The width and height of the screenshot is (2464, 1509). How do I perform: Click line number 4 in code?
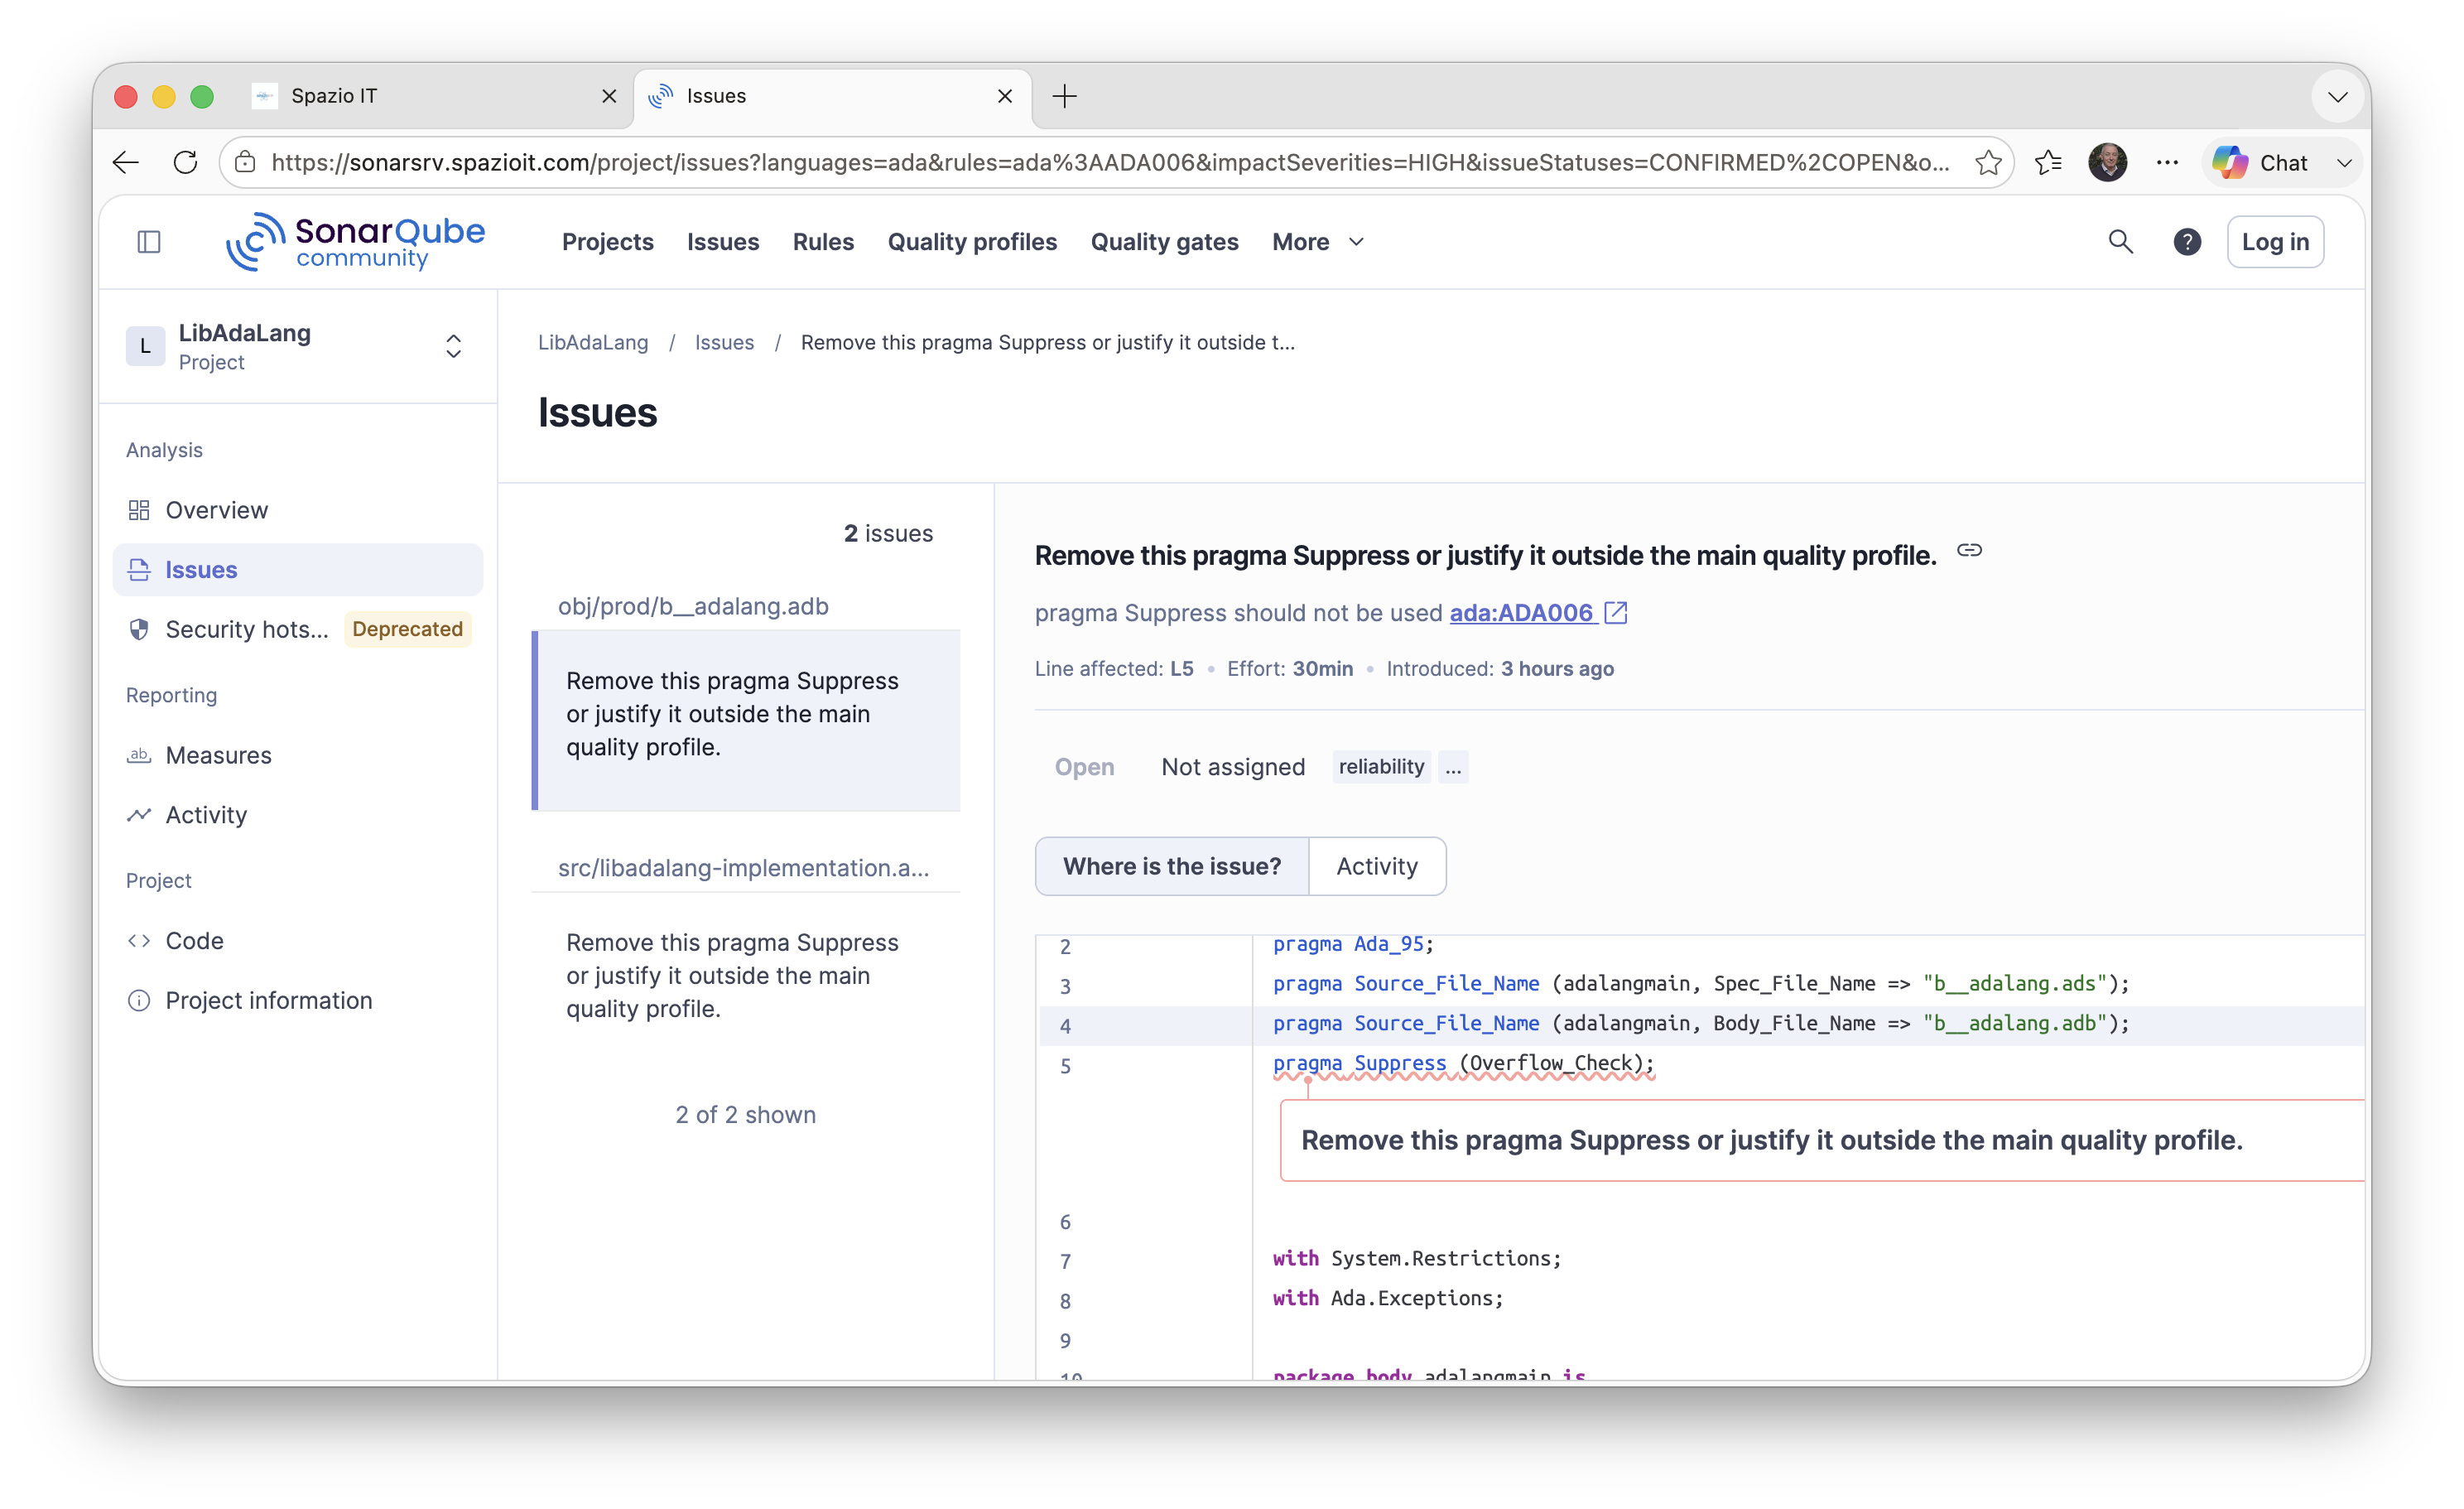point(1065,1025)
